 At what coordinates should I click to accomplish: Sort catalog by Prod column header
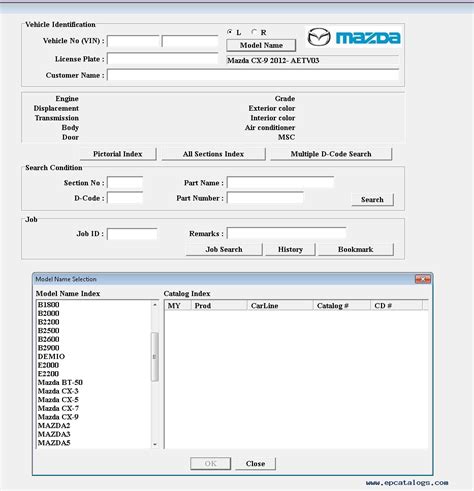[219, 306]
